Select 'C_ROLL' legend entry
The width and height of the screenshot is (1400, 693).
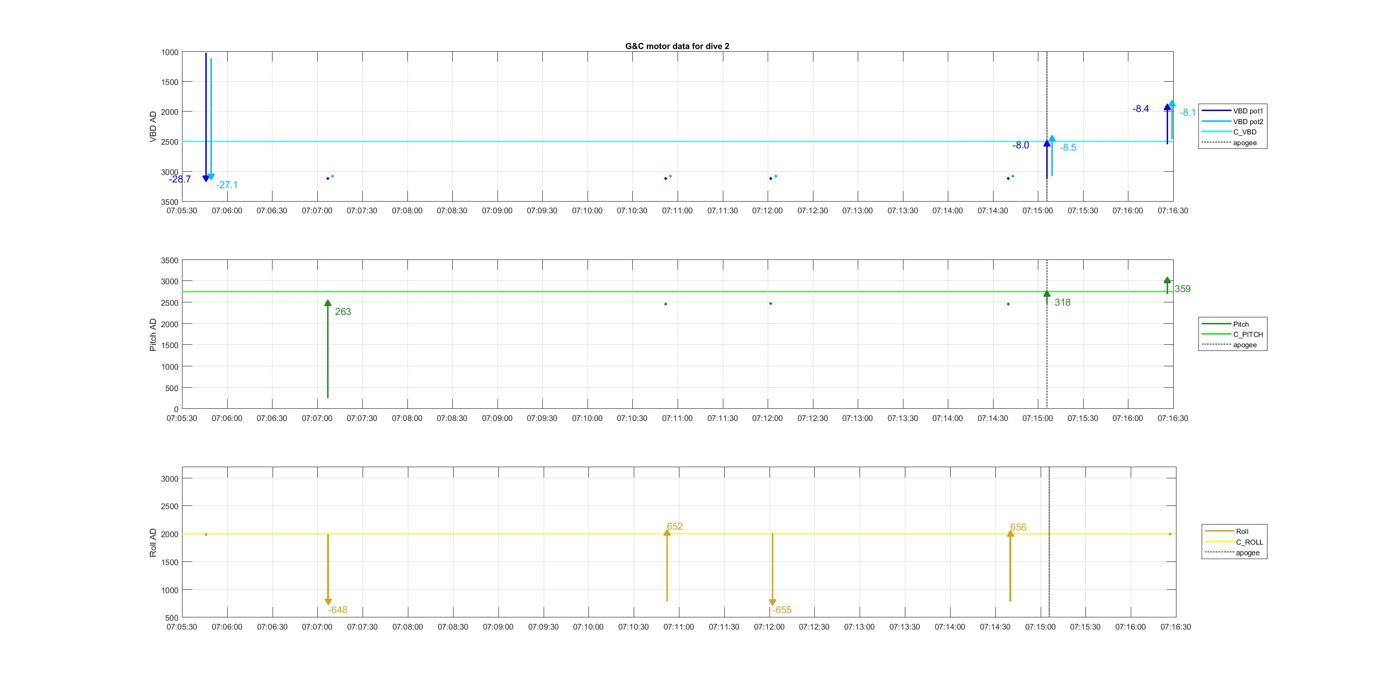point(1234,542)
